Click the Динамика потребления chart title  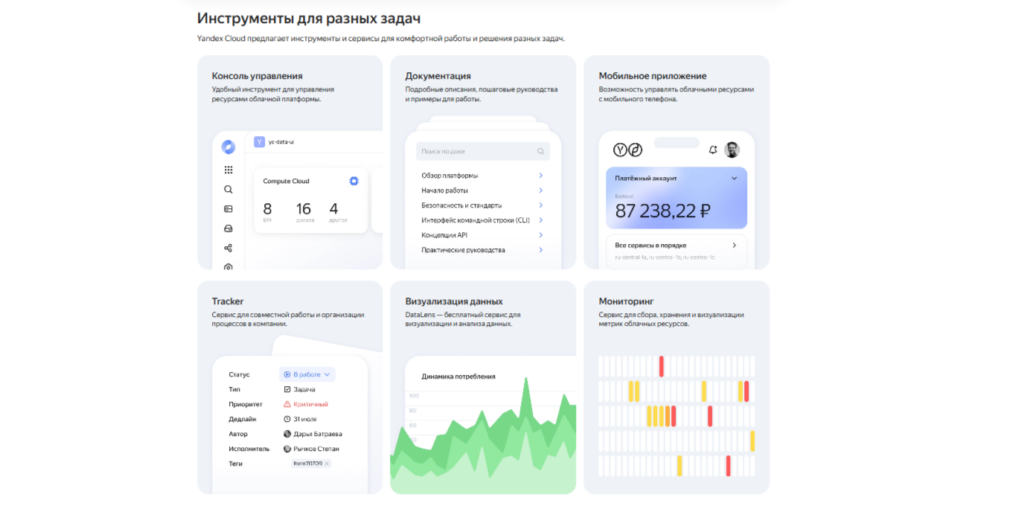click(x=458, y=376)
